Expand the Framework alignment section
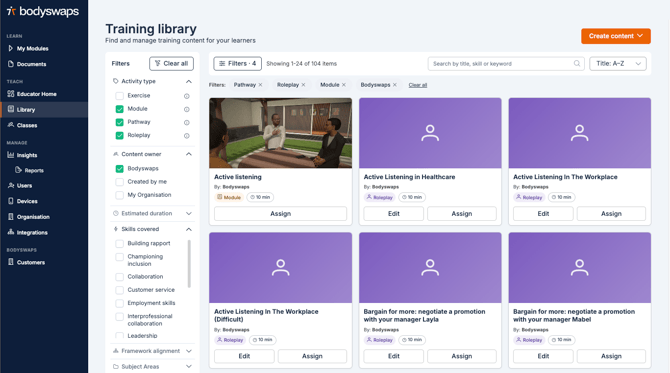 189,351
